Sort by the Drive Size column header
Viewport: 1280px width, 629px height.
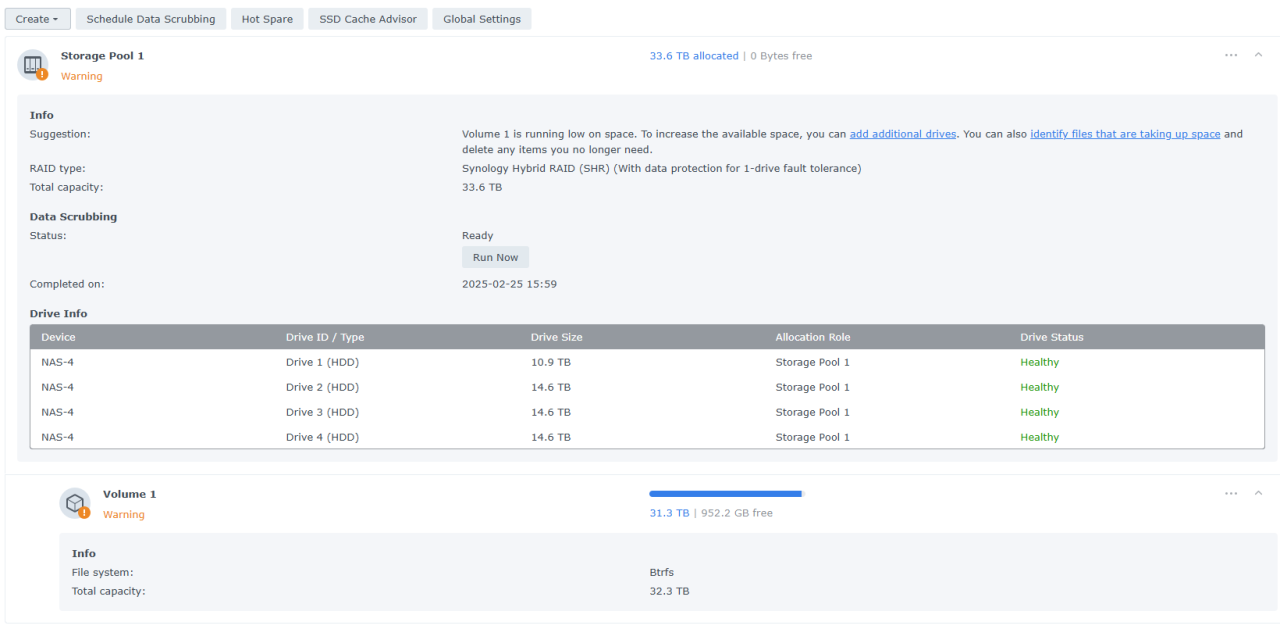(557, 337)
